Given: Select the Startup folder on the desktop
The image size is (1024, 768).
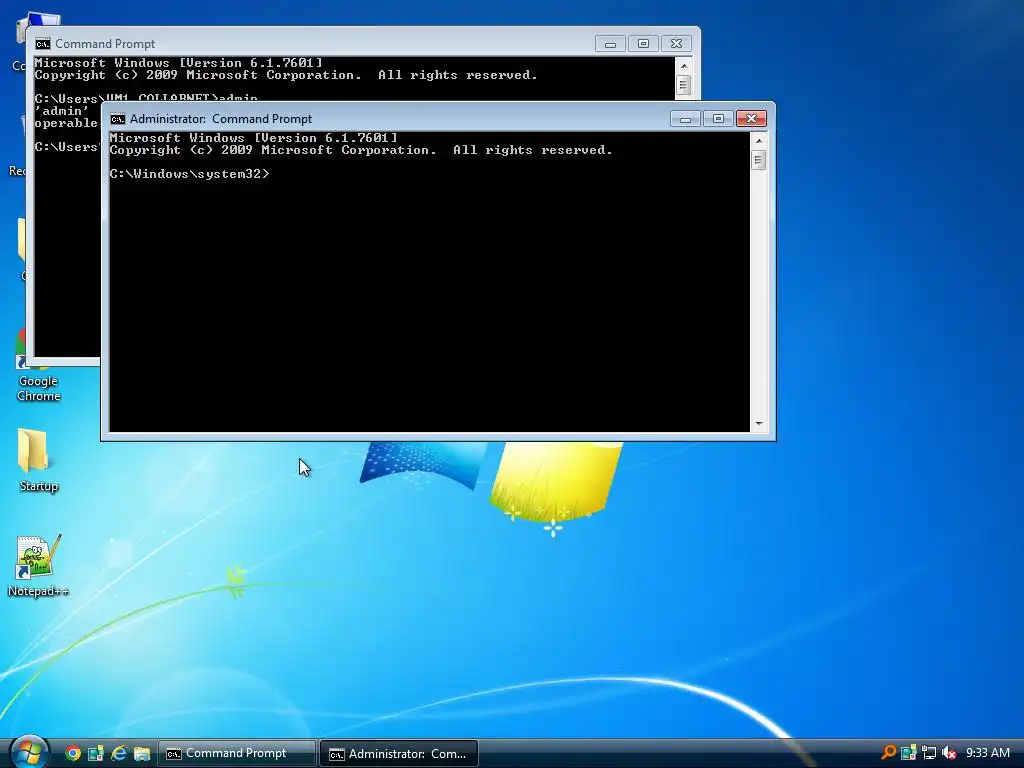Looking at the screenshot, I should click(38, 460).
